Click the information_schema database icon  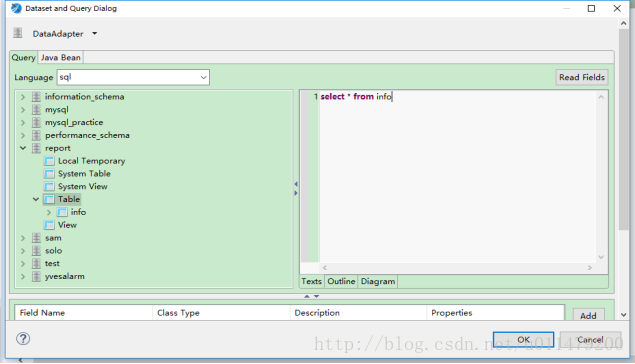point(36,97)
